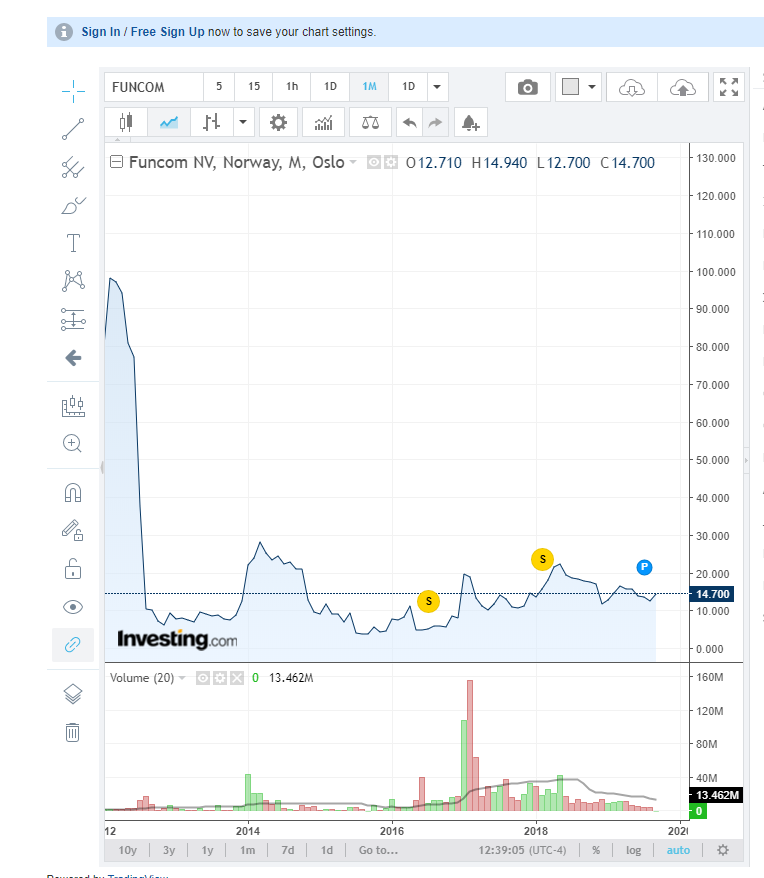Set the 1m time range
764x878 pixels.
[248, 850]
